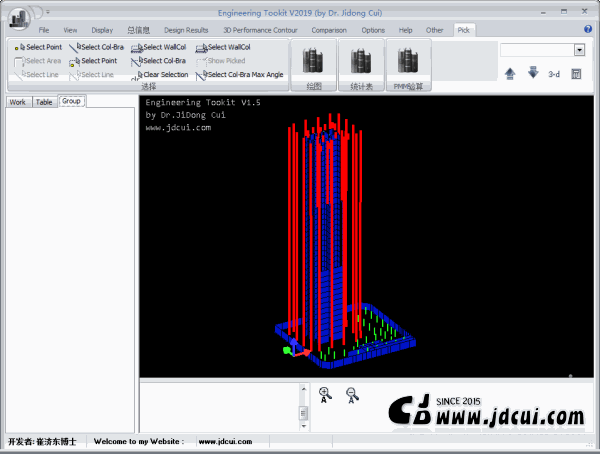
Task: Switch to the Display tab
Action: [x=102, y=30]
